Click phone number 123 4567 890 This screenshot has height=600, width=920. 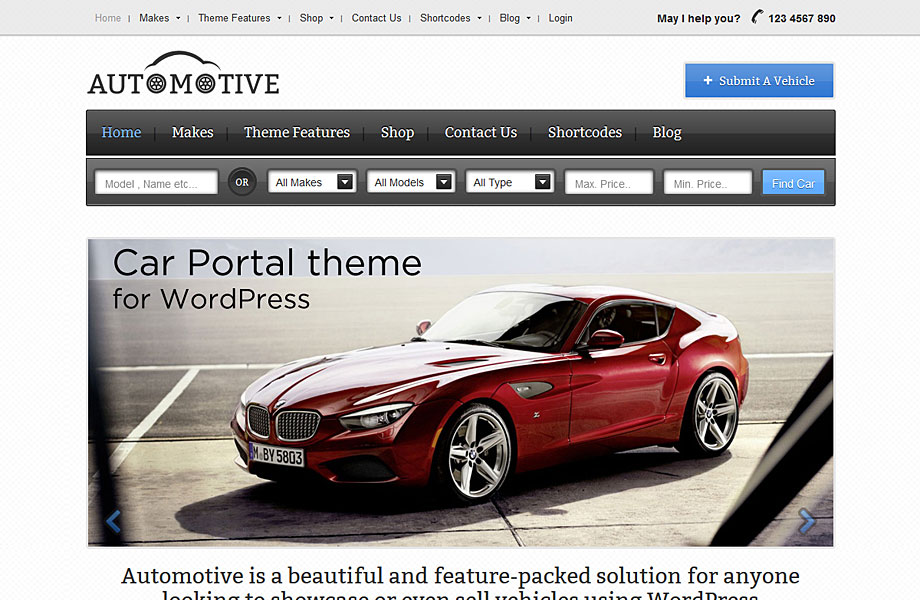(801, 18)
